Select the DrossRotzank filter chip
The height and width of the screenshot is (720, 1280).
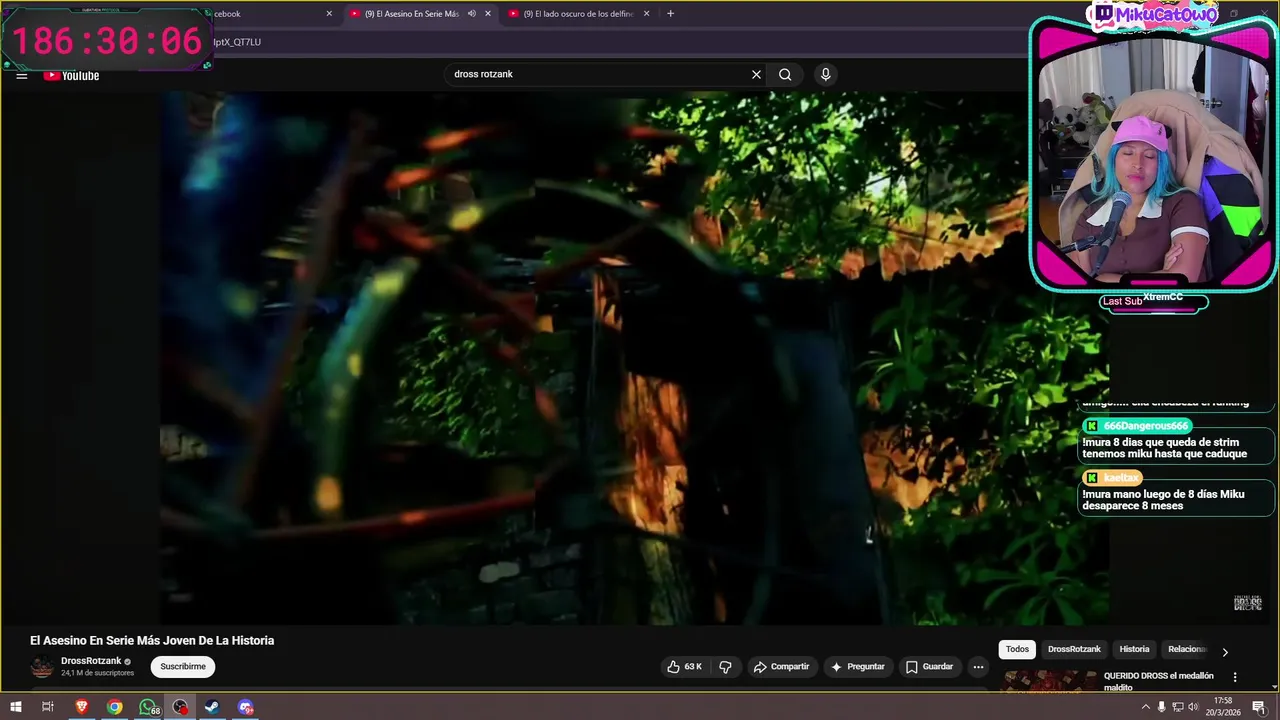[1074, 650]
